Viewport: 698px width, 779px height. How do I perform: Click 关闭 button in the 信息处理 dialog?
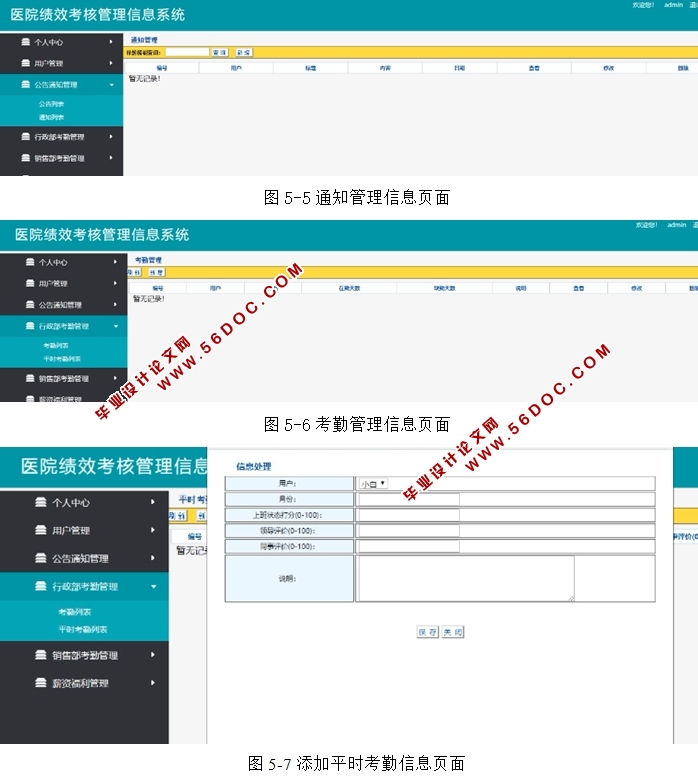[x=453, y=632]
